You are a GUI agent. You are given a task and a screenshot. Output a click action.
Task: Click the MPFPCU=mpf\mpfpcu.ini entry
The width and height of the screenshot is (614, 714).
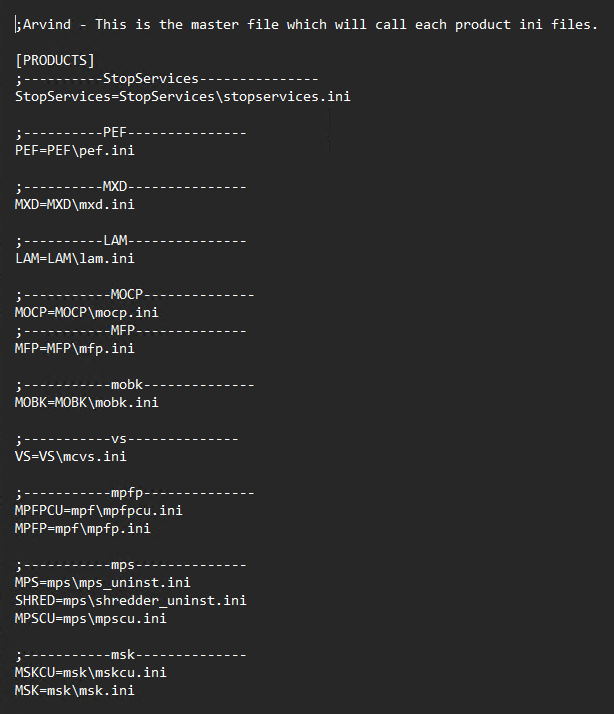coord(98,510)
